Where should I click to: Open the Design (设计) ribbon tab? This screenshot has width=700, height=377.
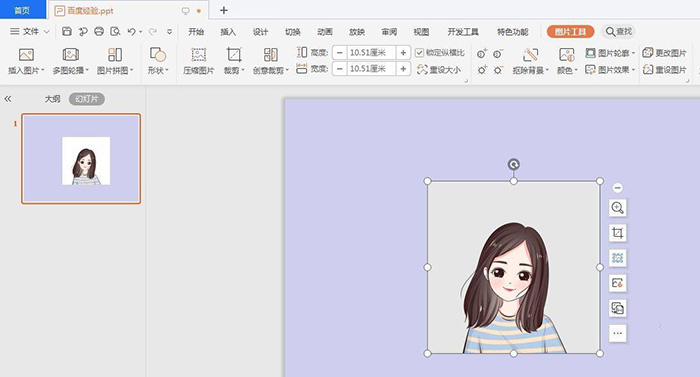(x=260, y=32)
